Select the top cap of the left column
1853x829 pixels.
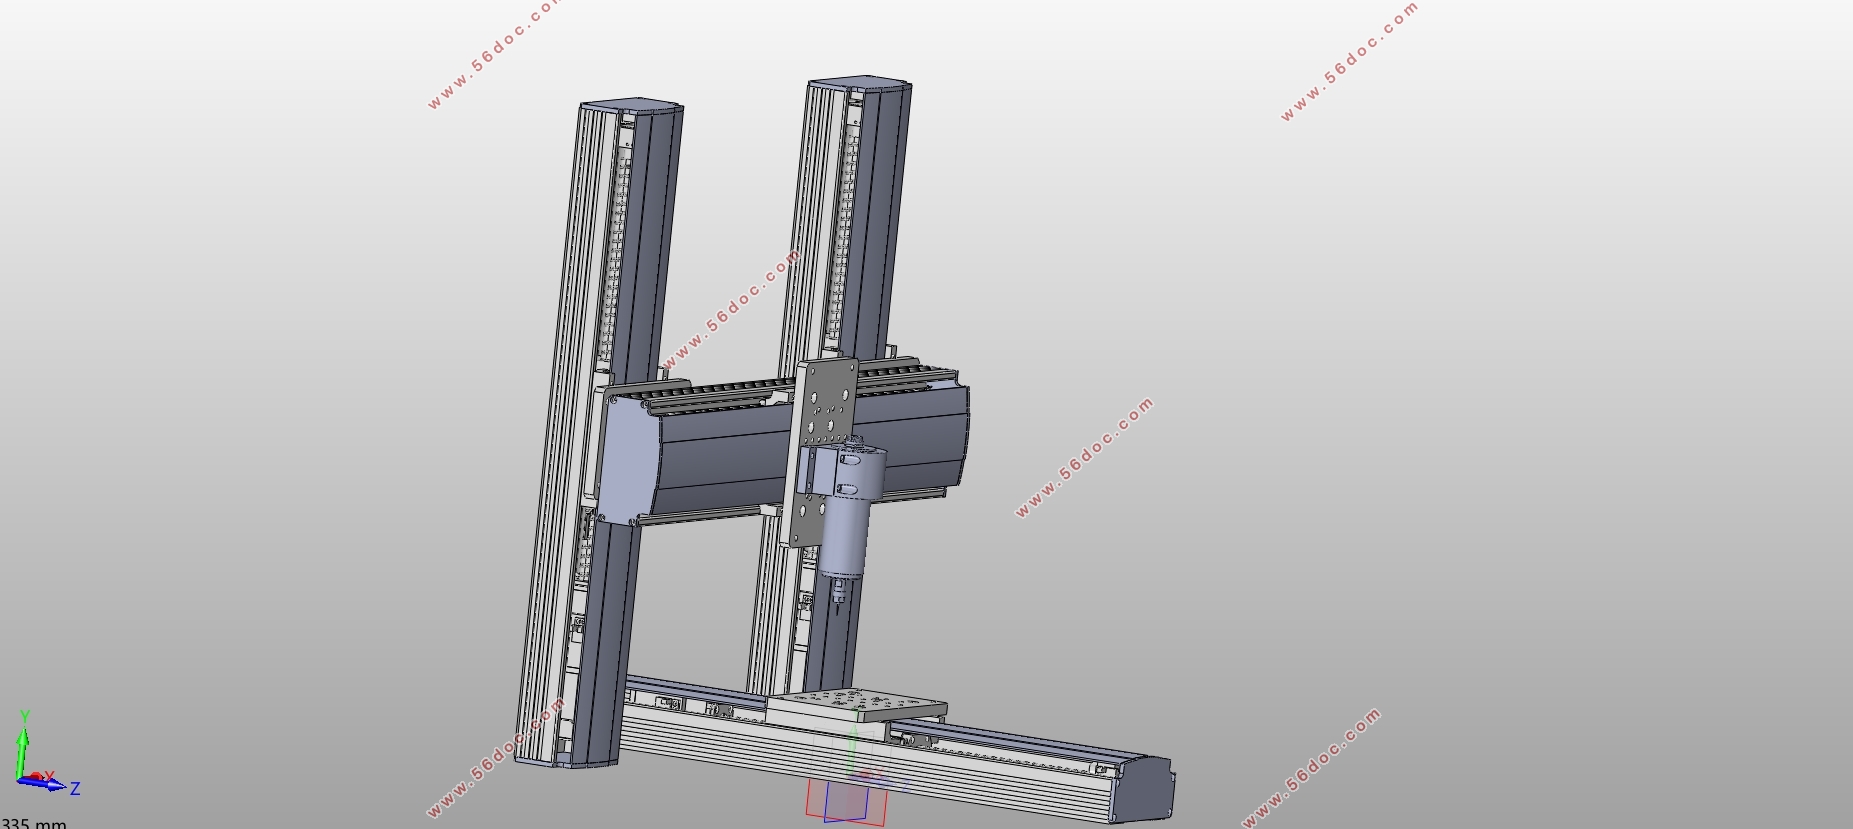632,105
